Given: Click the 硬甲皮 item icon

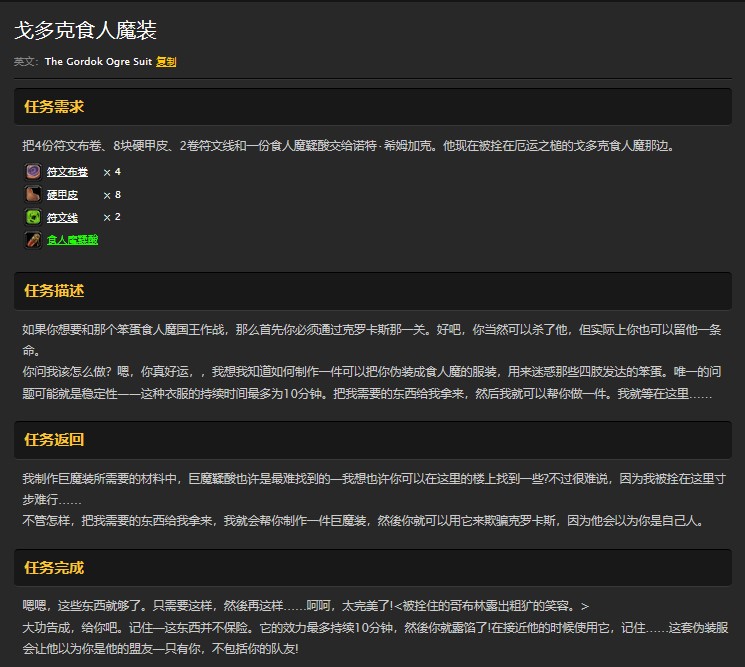Looking at the screenshot, I should (33, 194).
